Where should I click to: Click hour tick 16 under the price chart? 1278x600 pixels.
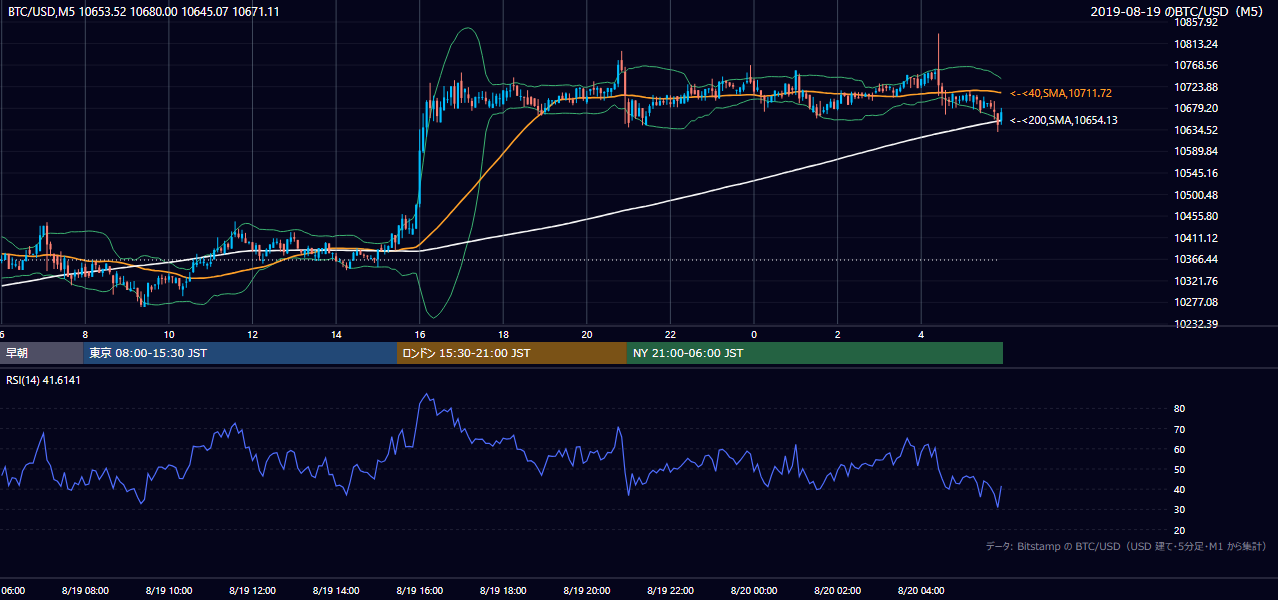(420, 334)
